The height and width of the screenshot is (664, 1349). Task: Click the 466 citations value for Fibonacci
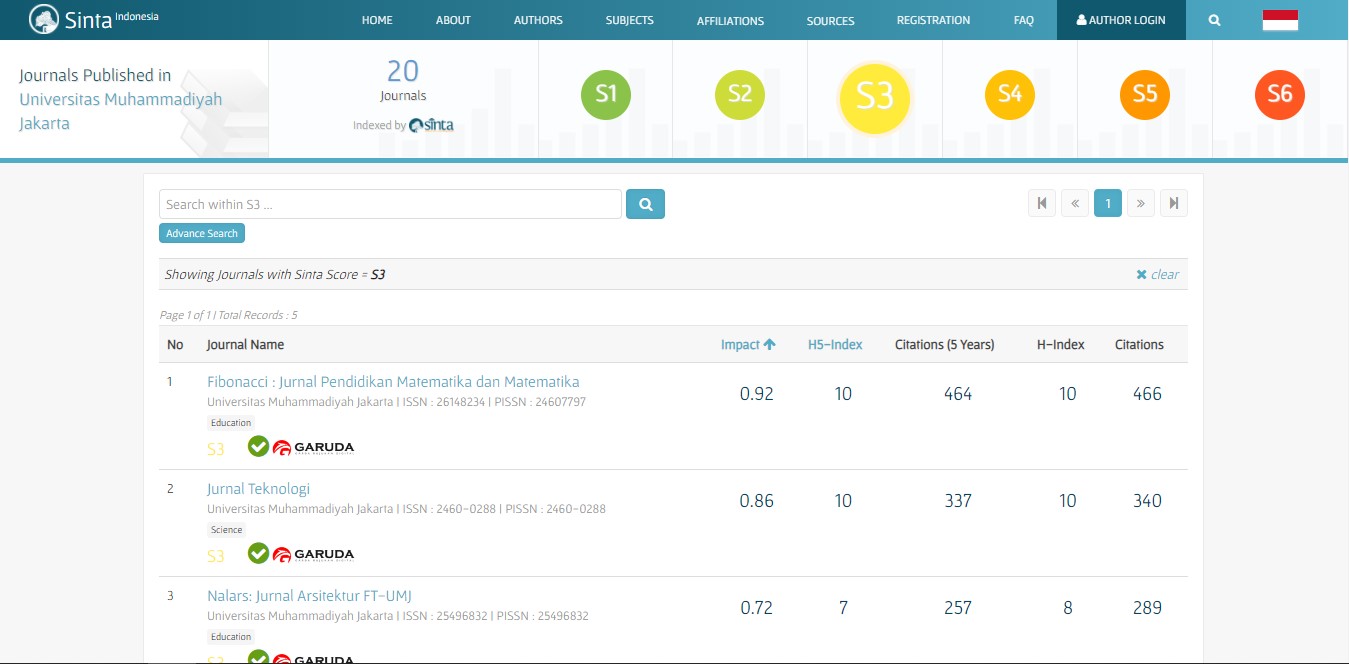coord(1147,394)
